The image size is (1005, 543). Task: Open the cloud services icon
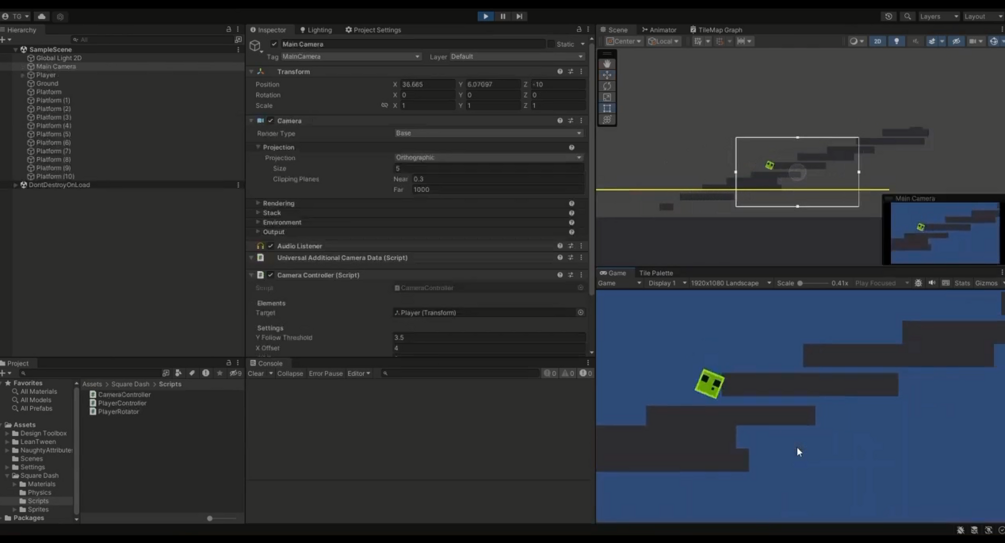(x=42, y=17)
